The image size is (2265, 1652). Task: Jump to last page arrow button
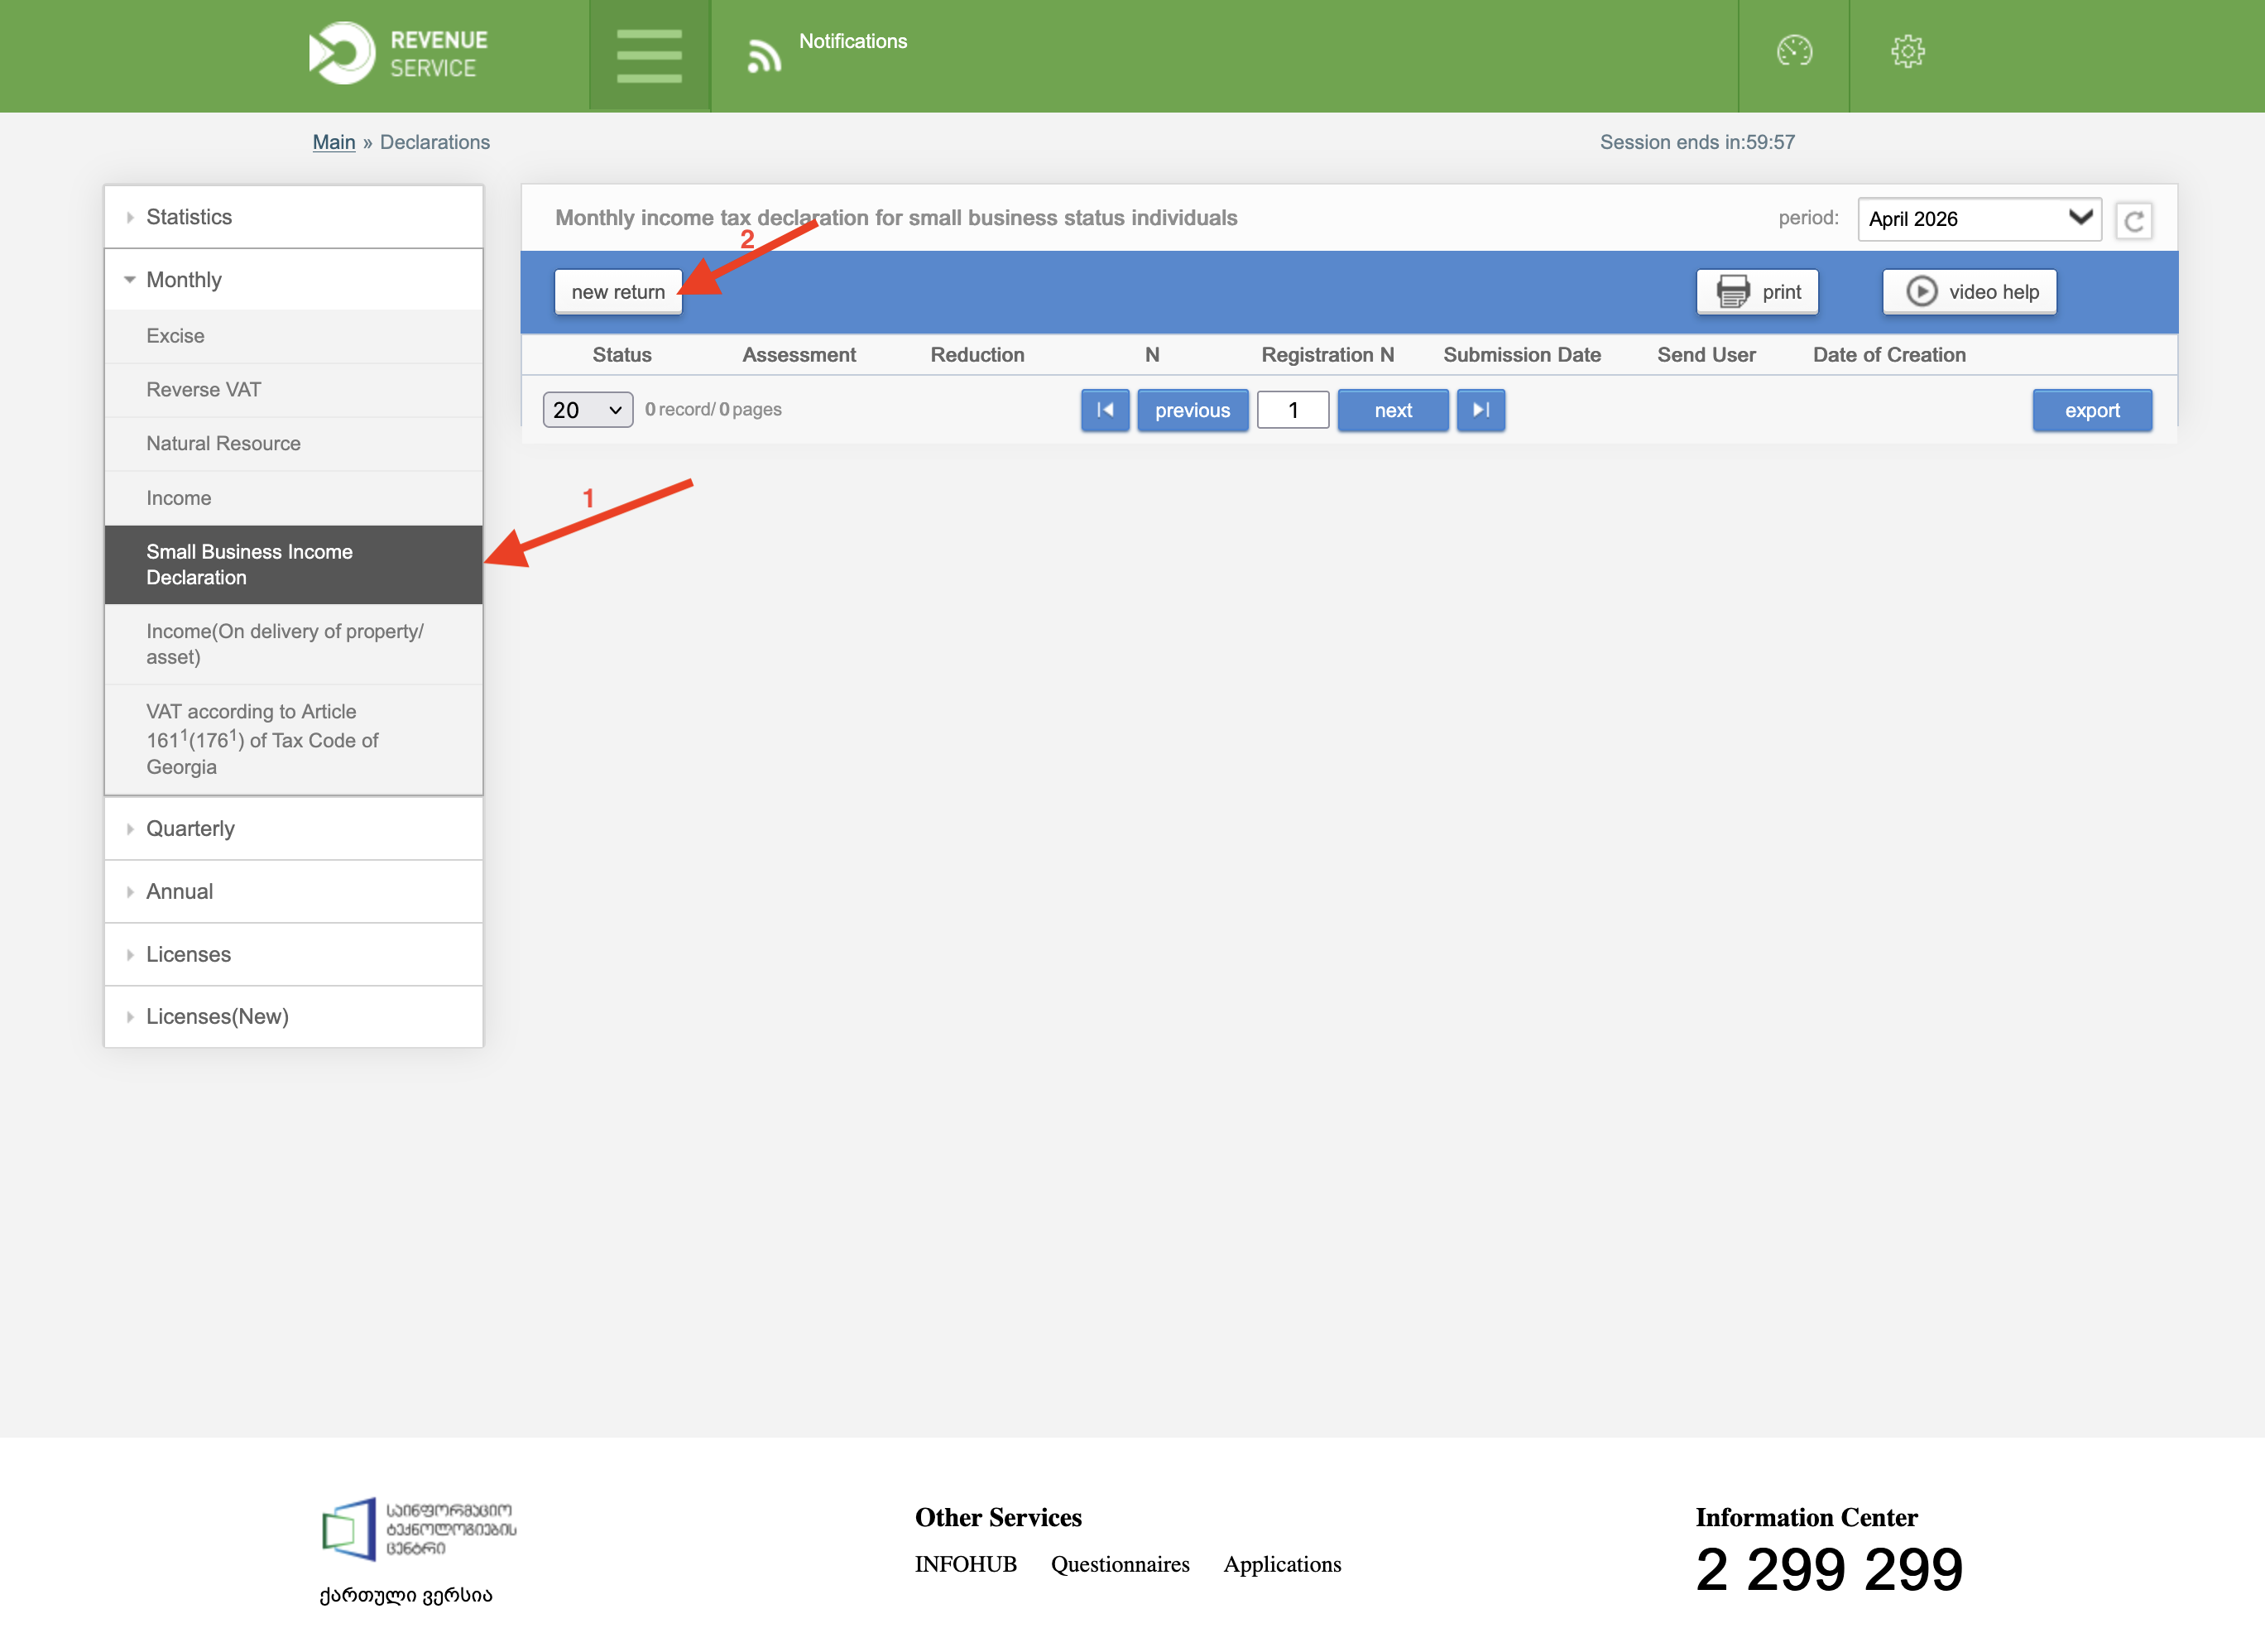[1480, 410]
